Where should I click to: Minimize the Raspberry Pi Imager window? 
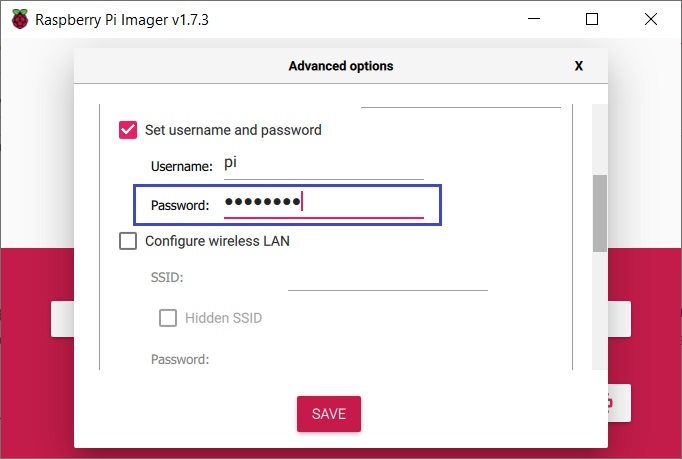point(536,19)
